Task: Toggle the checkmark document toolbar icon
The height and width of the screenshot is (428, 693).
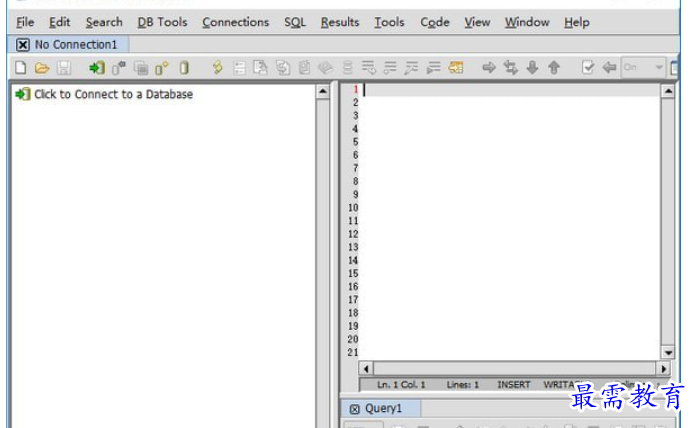Action: coord(588,68)
